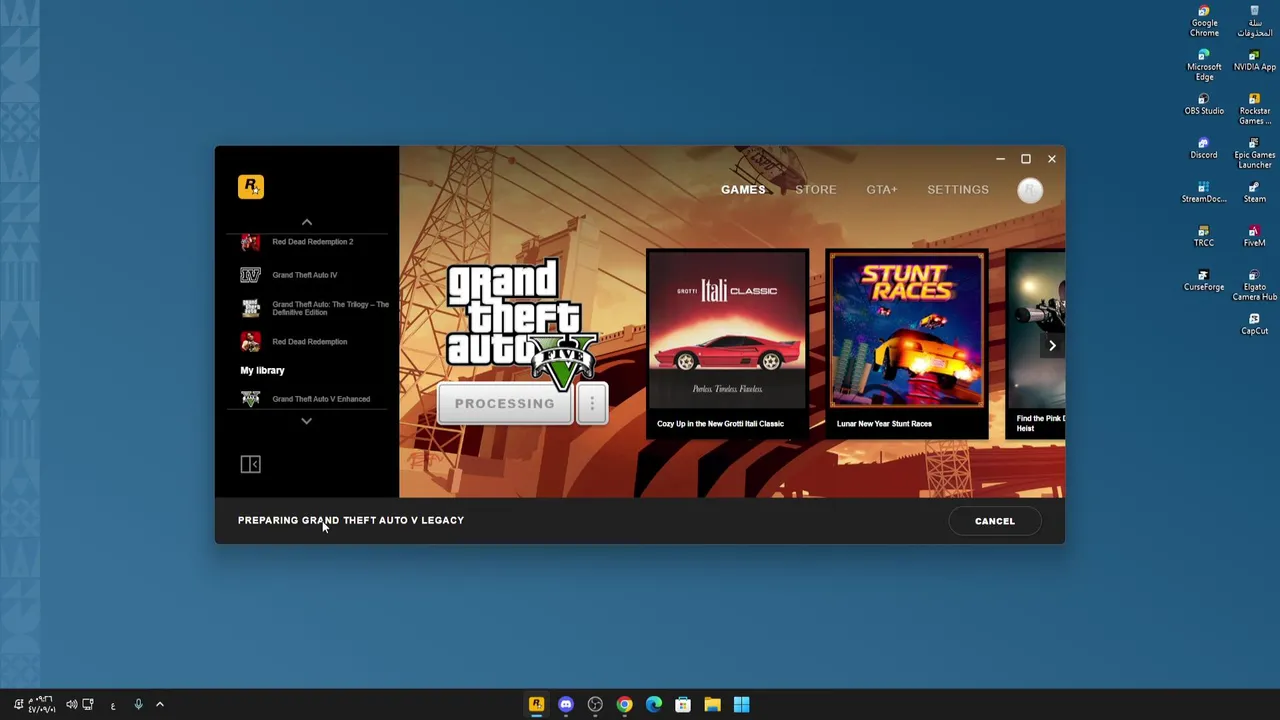Open Discord desktop shortcut
This screenshot has height=720, width=1280.
1204,148
